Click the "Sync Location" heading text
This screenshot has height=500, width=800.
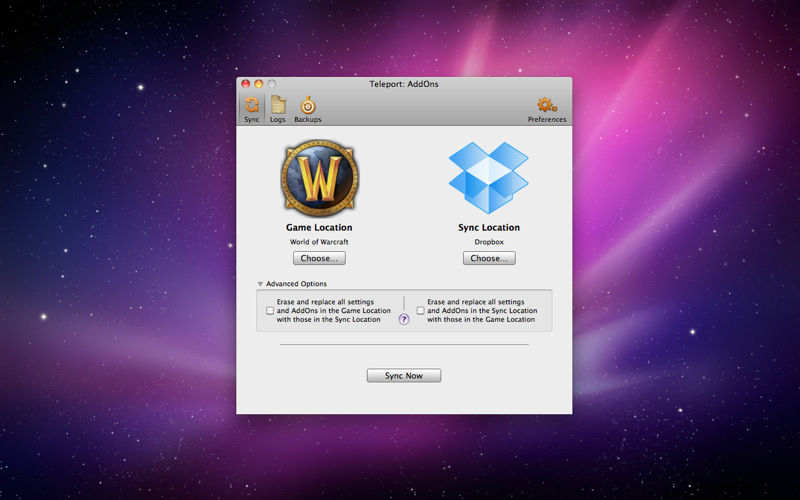[489, 228]
